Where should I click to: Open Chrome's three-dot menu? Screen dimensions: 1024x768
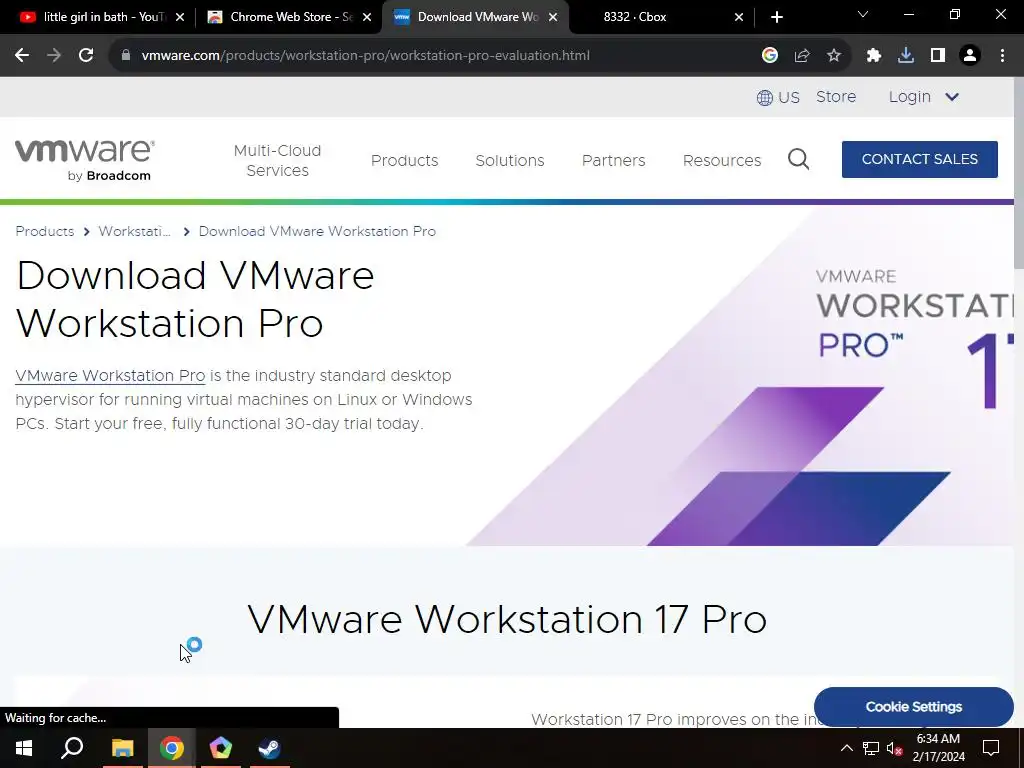click(1002, 56)
